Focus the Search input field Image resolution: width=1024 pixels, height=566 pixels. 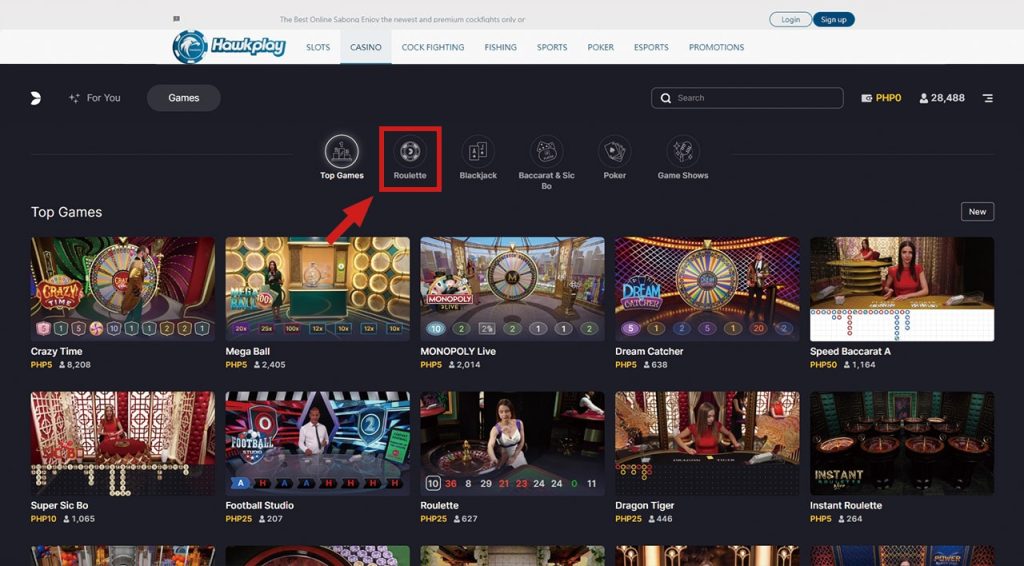point(747,98)
